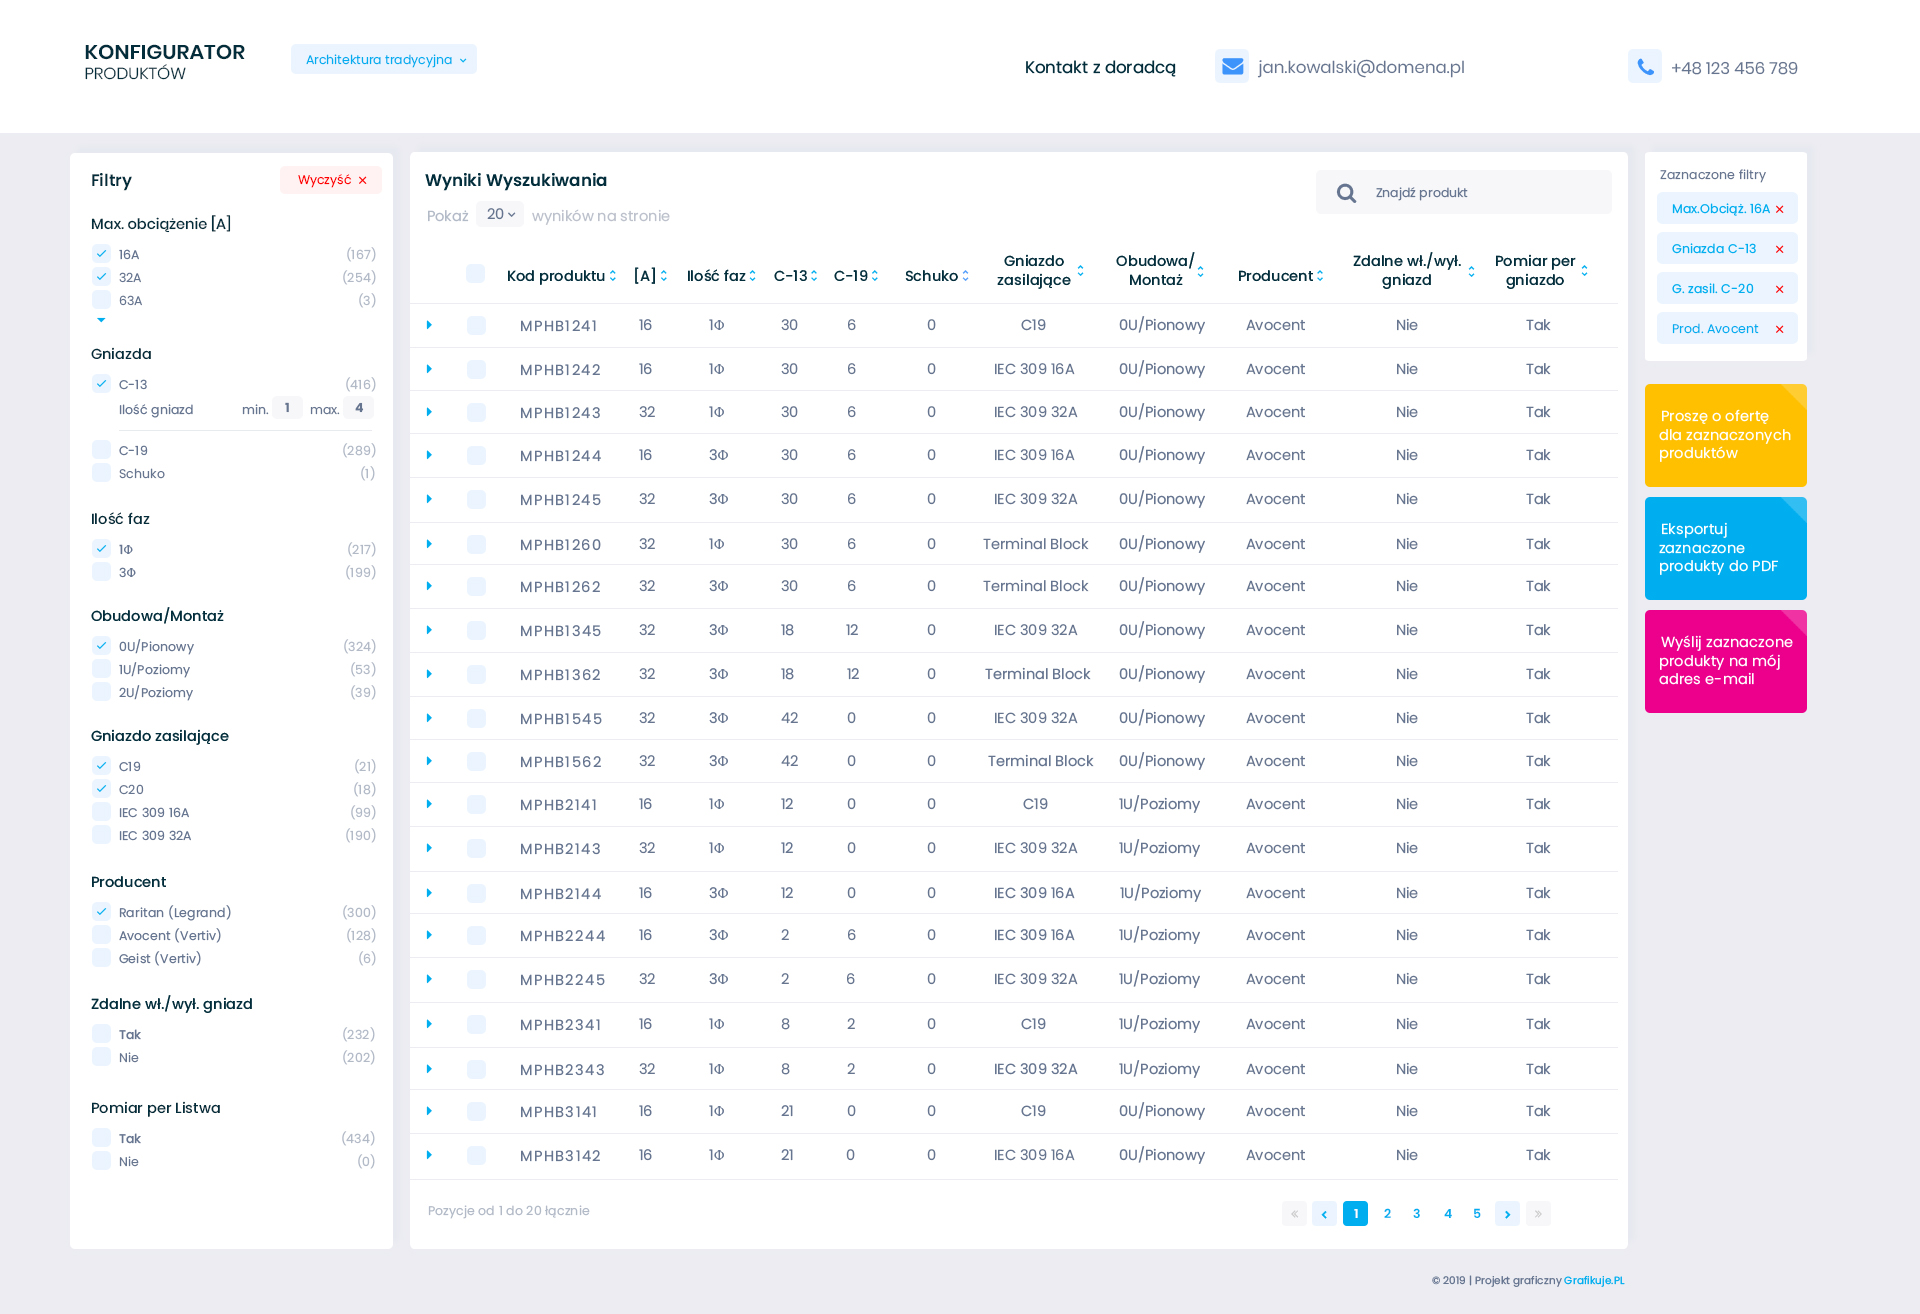Remove the Prod. Avocent filter tag
1920x1314 pixels.
tap(1779, 329)
